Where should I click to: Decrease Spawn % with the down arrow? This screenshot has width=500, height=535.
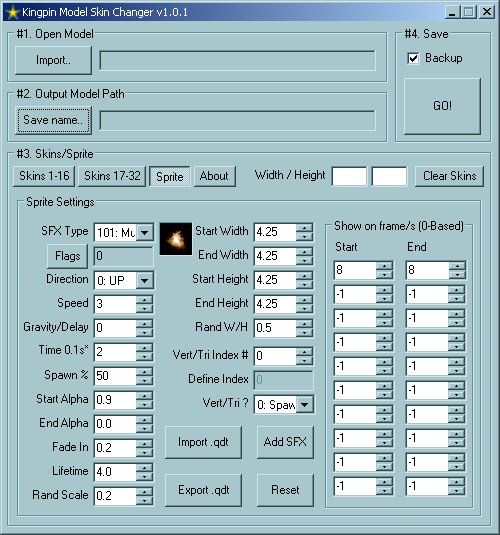pos(145,380)
